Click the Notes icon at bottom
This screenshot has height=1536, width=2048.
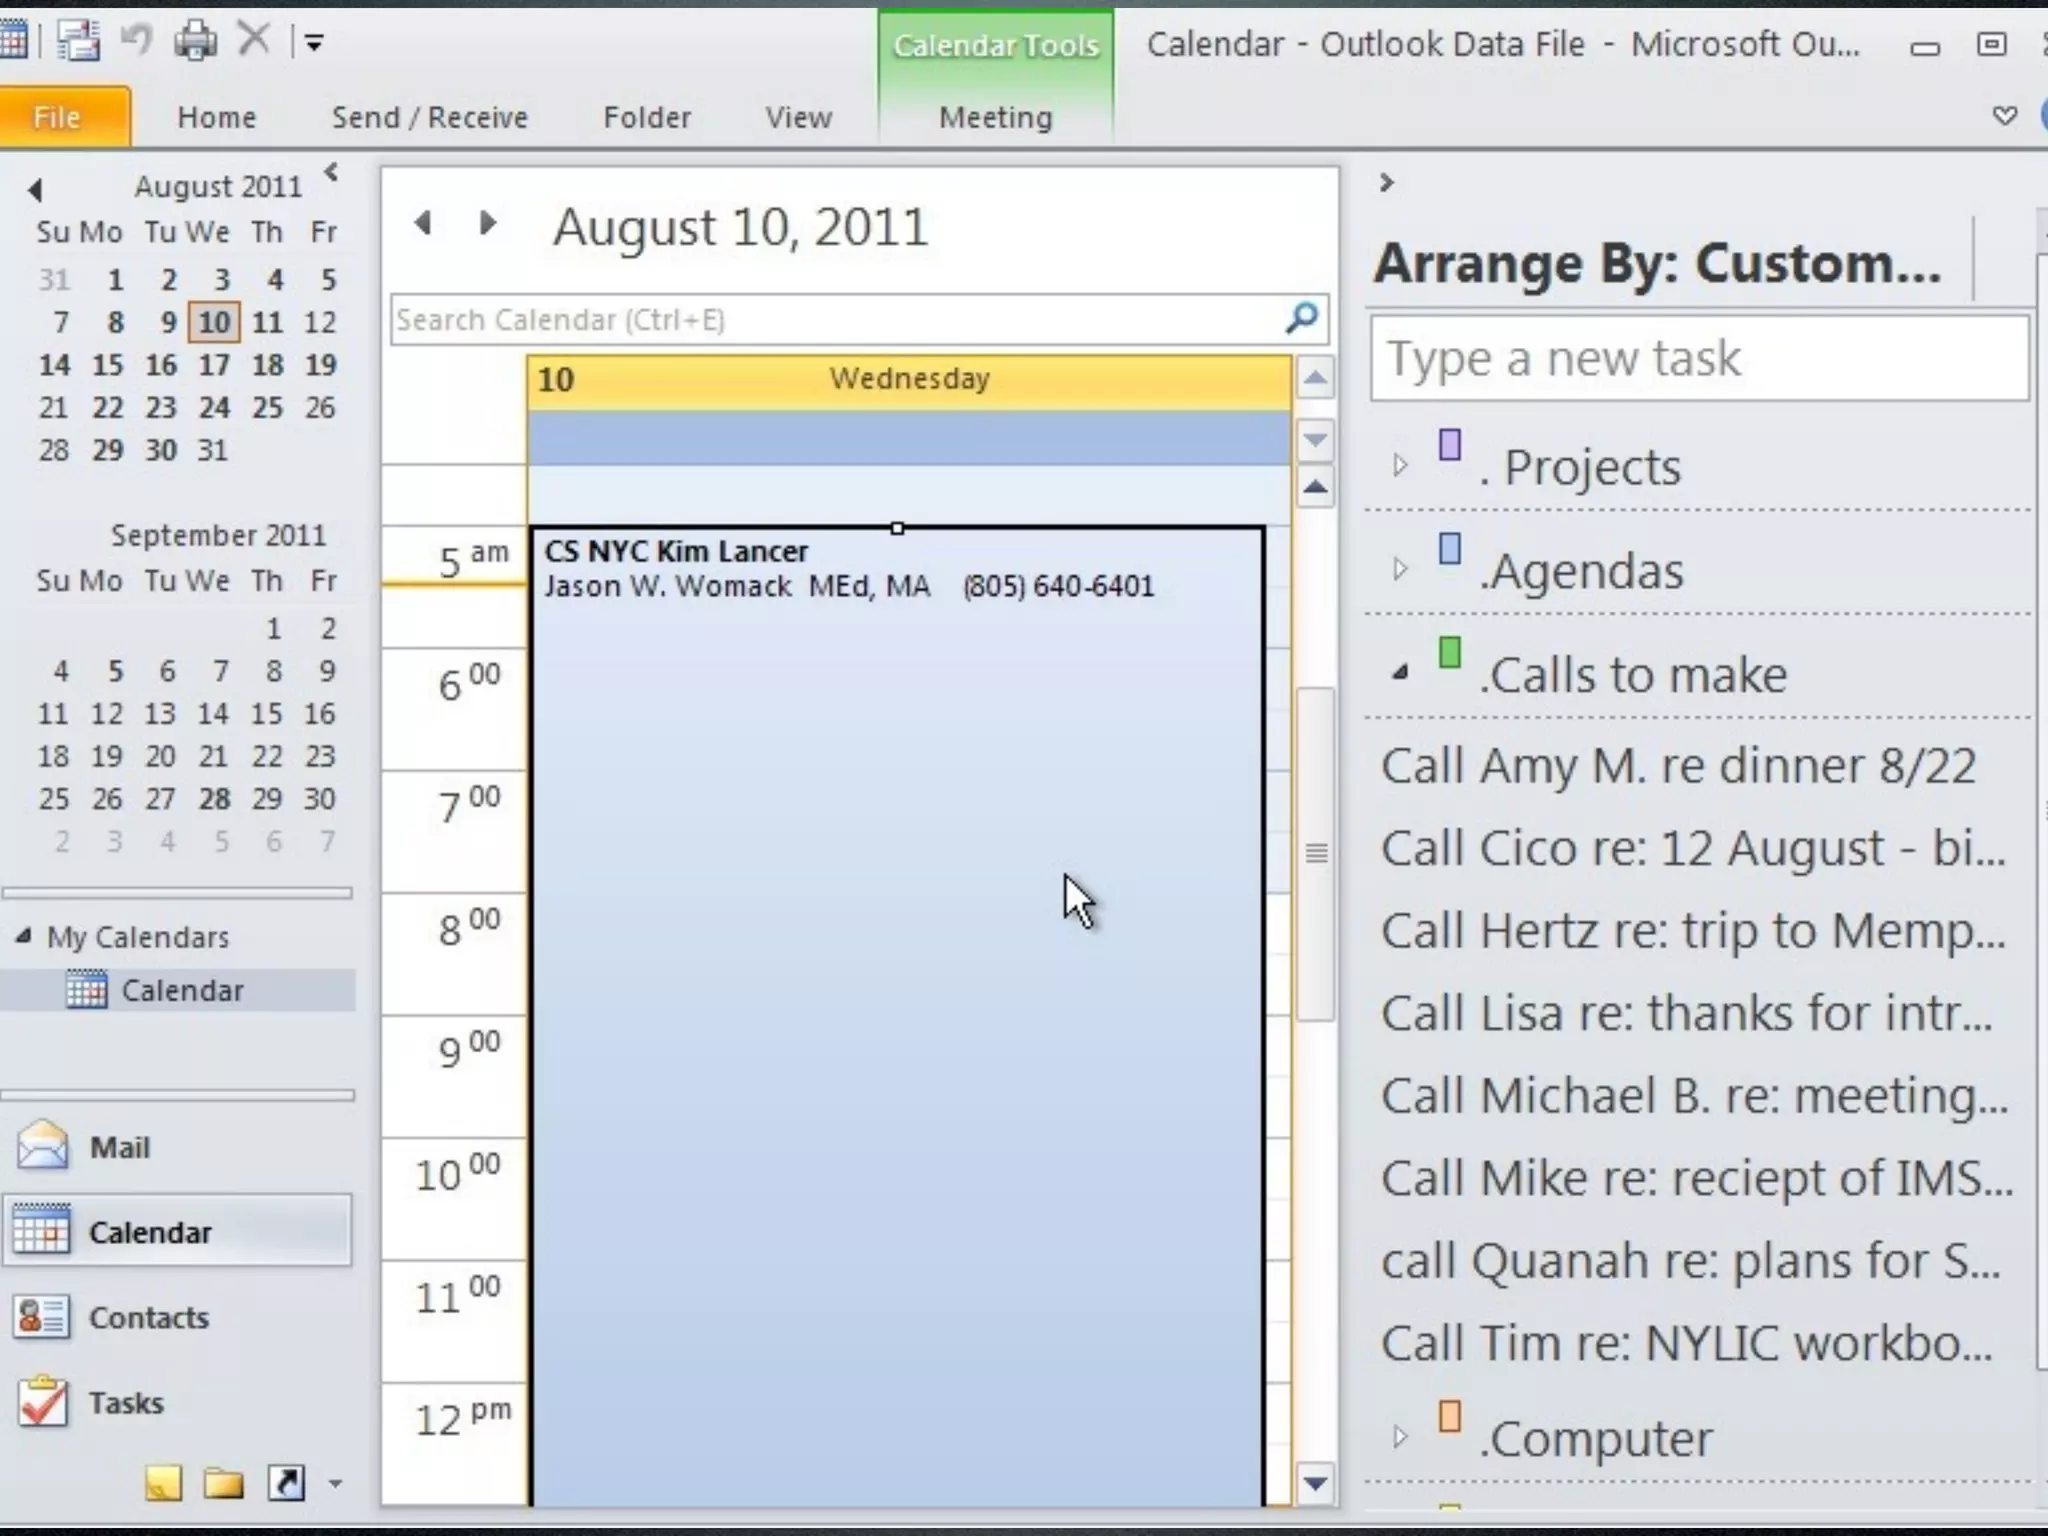click(163, 1483)
